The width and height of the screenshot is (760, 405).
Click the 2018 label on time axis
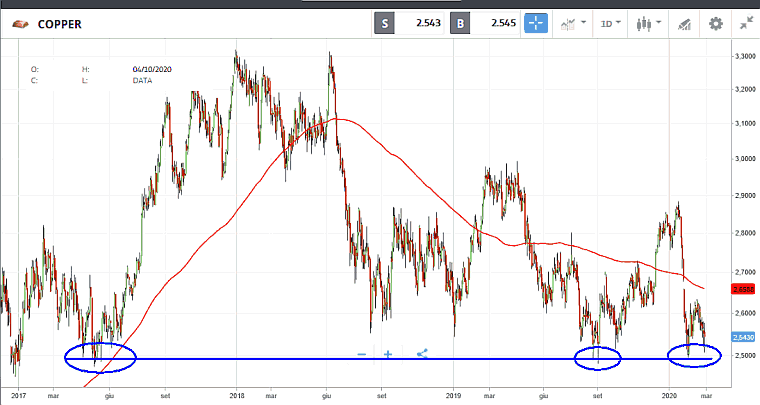point(237,394)
